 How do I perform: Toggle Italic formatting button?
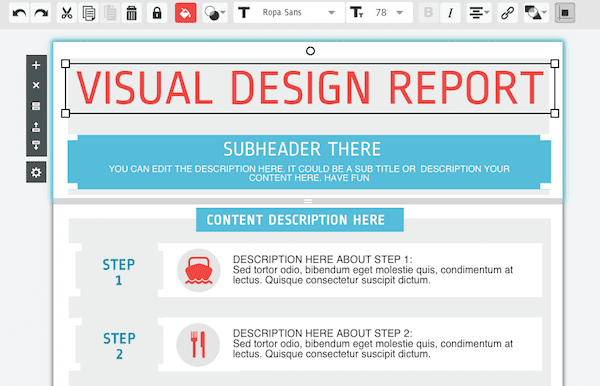point(450,13)
